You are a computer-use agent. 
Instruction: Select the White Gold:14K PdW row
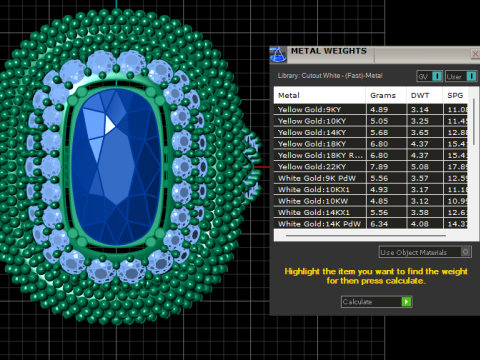click(x=370, y=224)
